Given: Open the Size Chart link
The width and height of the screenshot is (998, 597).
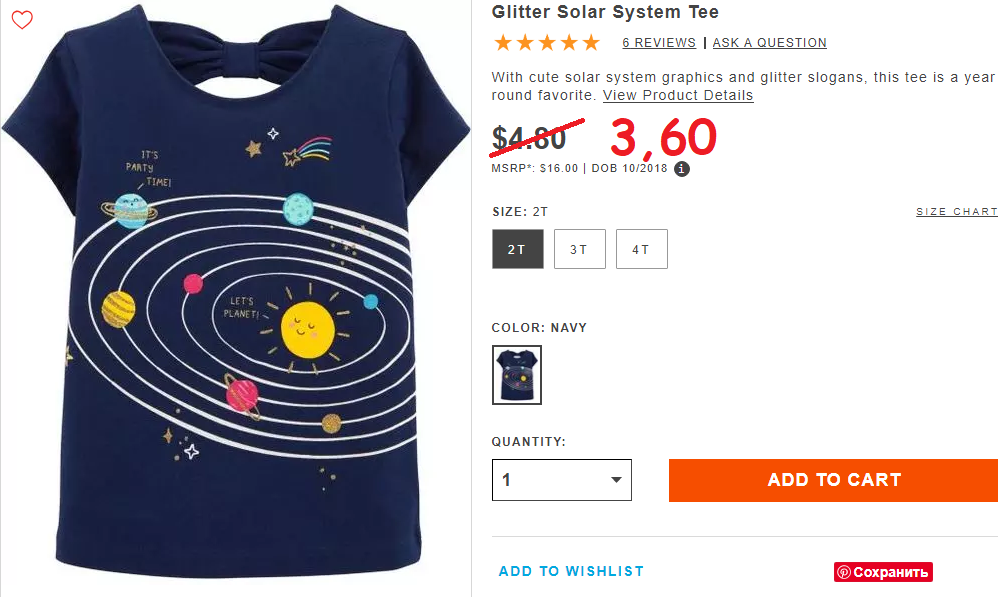Looking at the screenshot, I should [957, 211].
